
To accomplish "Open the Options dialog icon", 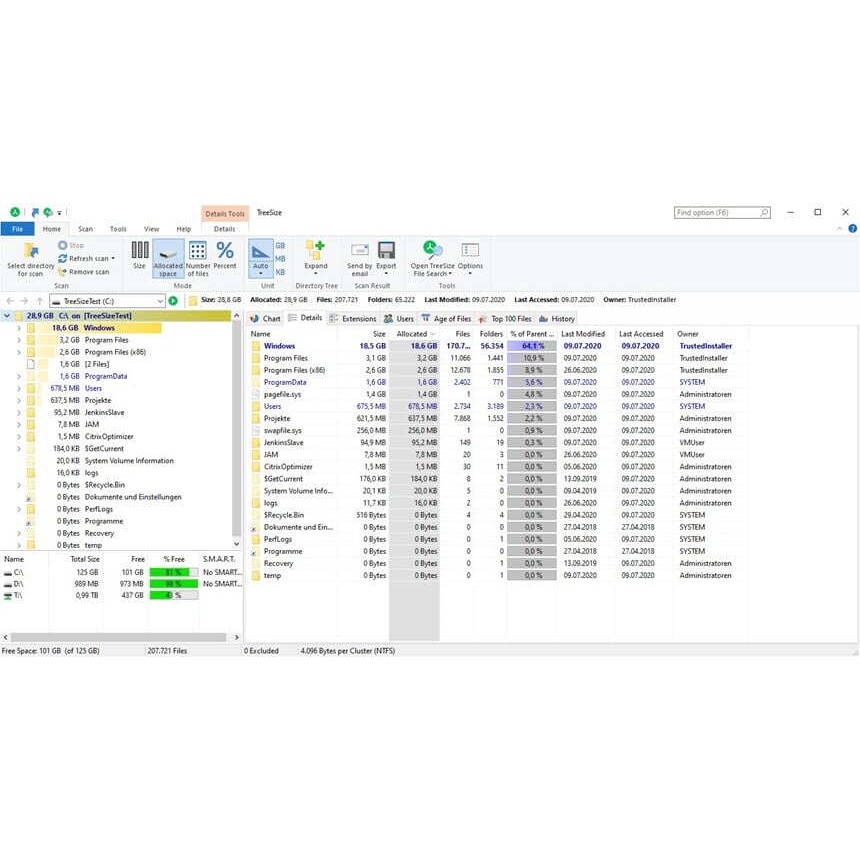I will click(x=470, y=250).
